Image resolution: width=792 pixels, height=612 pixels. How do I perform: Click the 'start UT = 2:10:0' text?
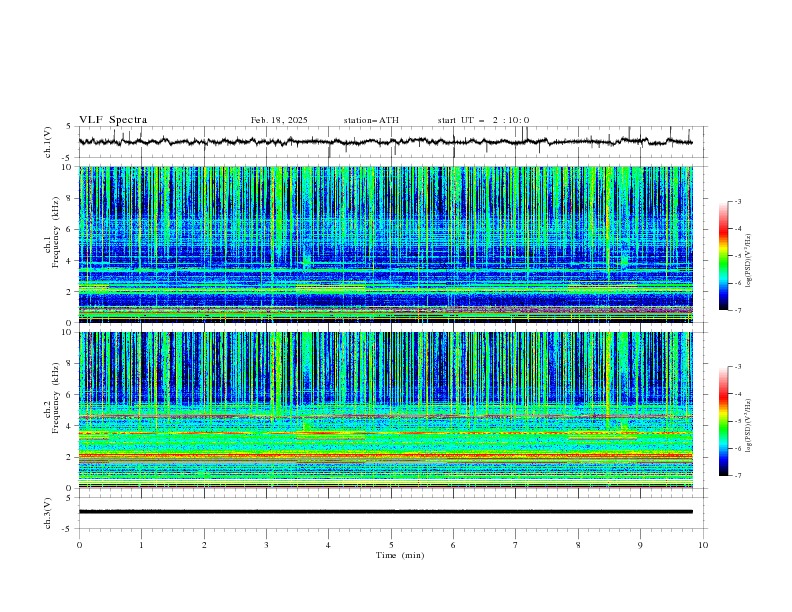(483, 120)
